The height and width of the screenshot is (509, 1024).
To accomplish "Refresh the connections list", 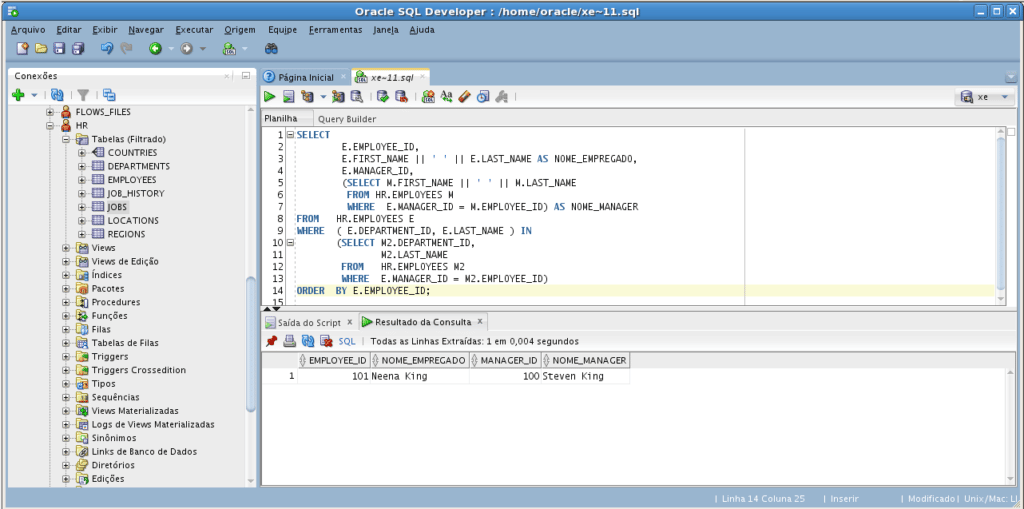I will click(57, 95).
